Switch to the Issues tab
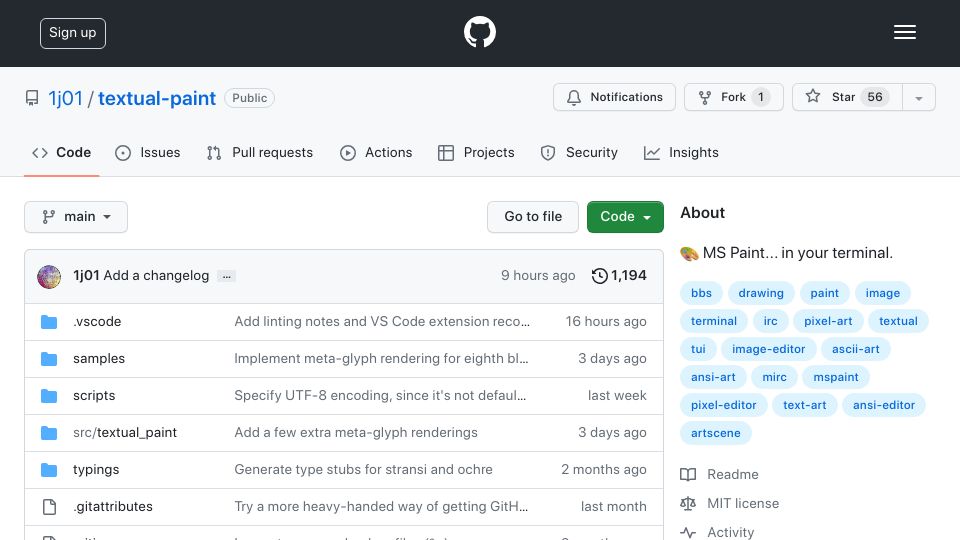This screenshot has width=960, height=540. coord(148,152)
